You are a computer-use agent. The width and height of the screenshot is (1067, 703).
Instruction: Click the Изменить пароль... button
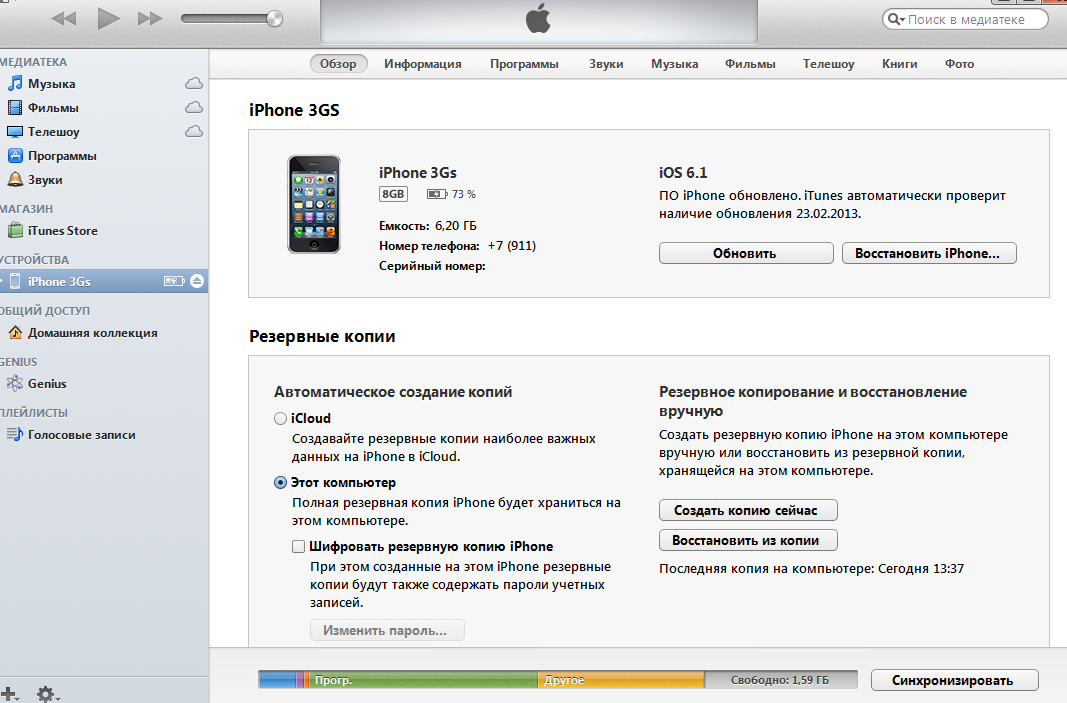[387, 630]
